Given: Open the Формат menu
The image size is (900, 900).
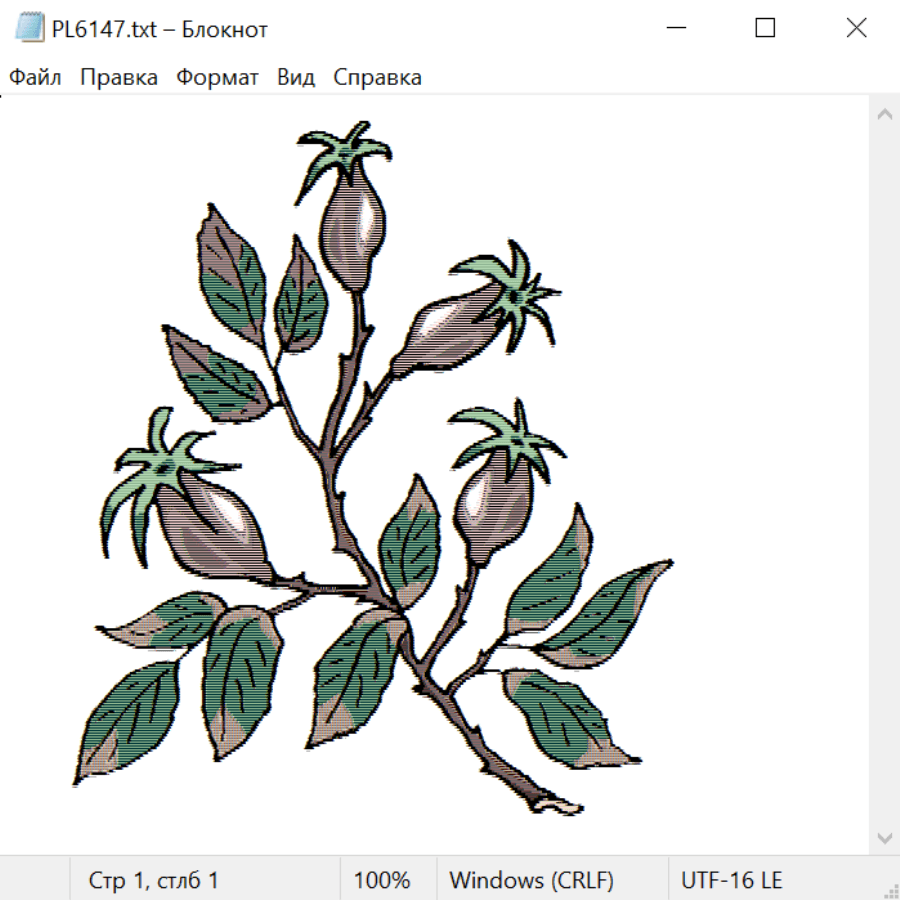Looking at the screenshot, I should click(x=217, y=77).
